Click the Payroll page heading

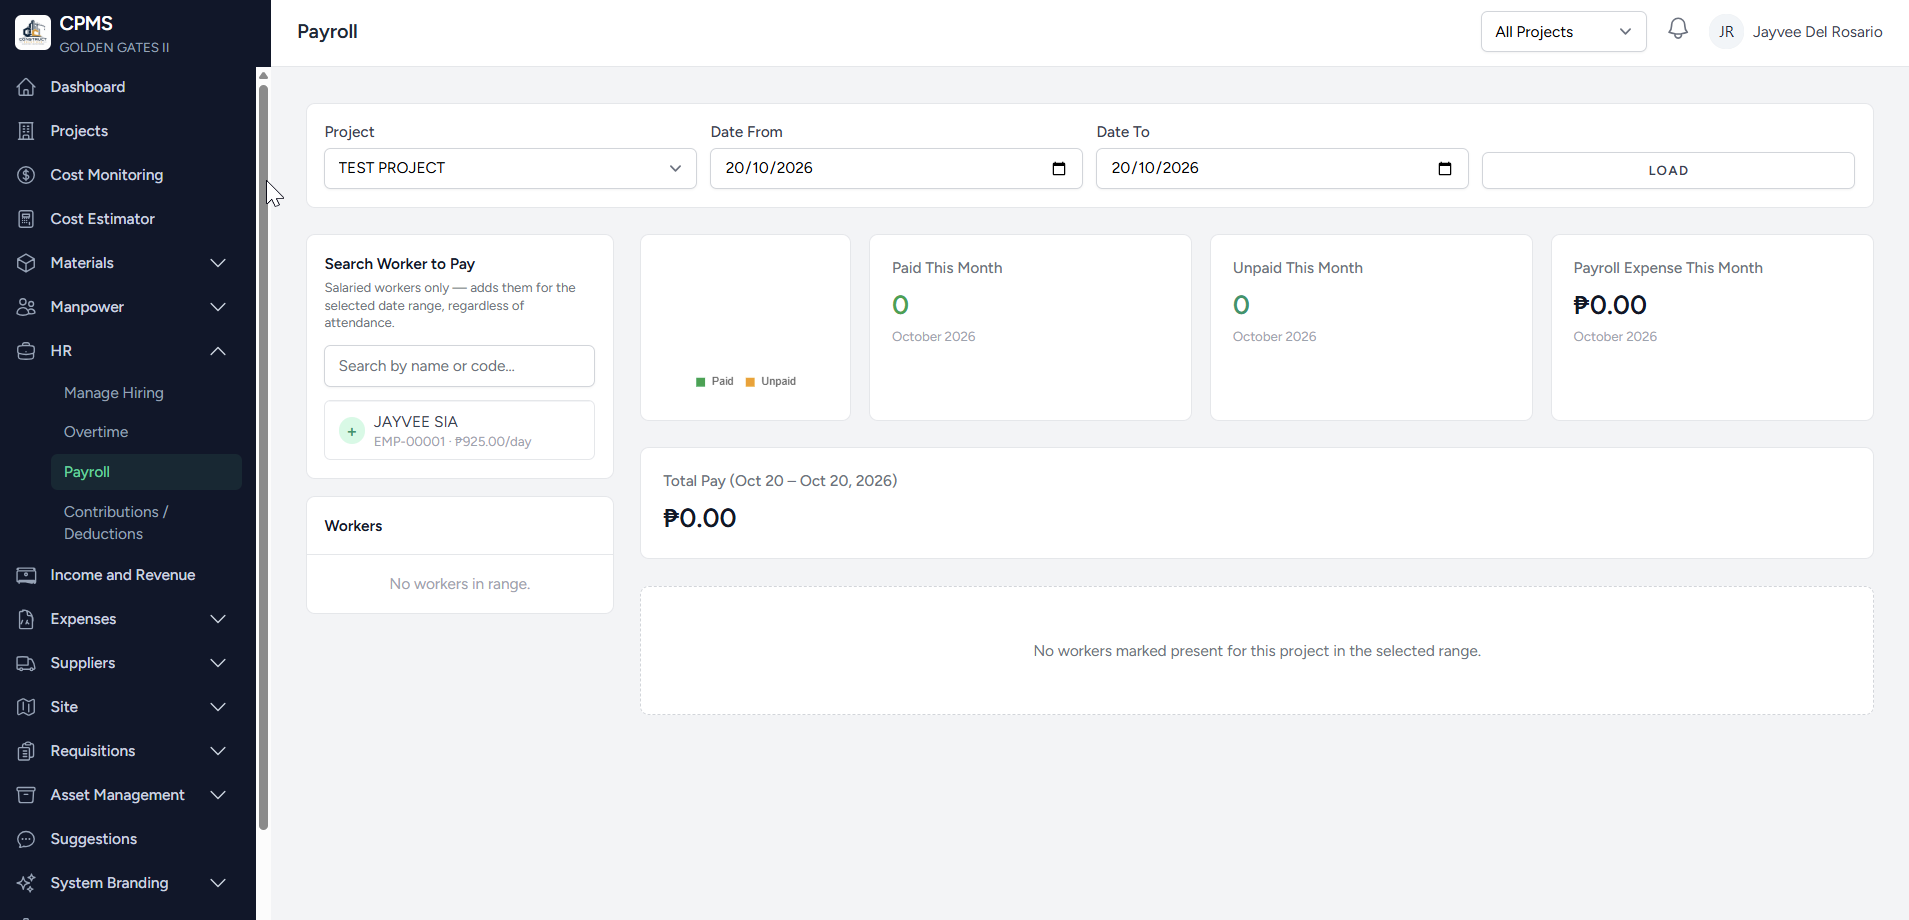[x=327, y=32]
